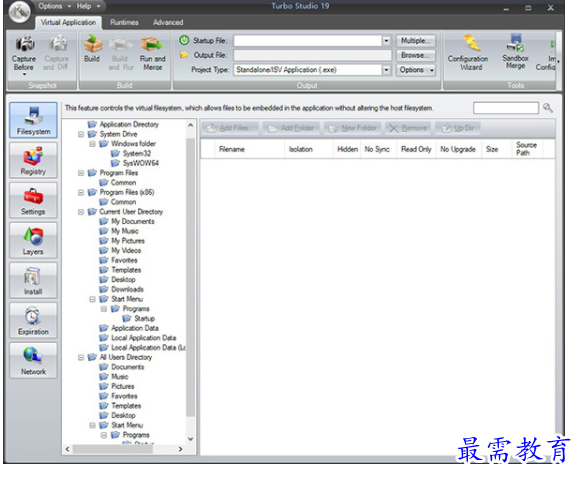579x481 pixels.
Task: Open the Registry panel
Action: pyautogui.click(x=33, y=161)
